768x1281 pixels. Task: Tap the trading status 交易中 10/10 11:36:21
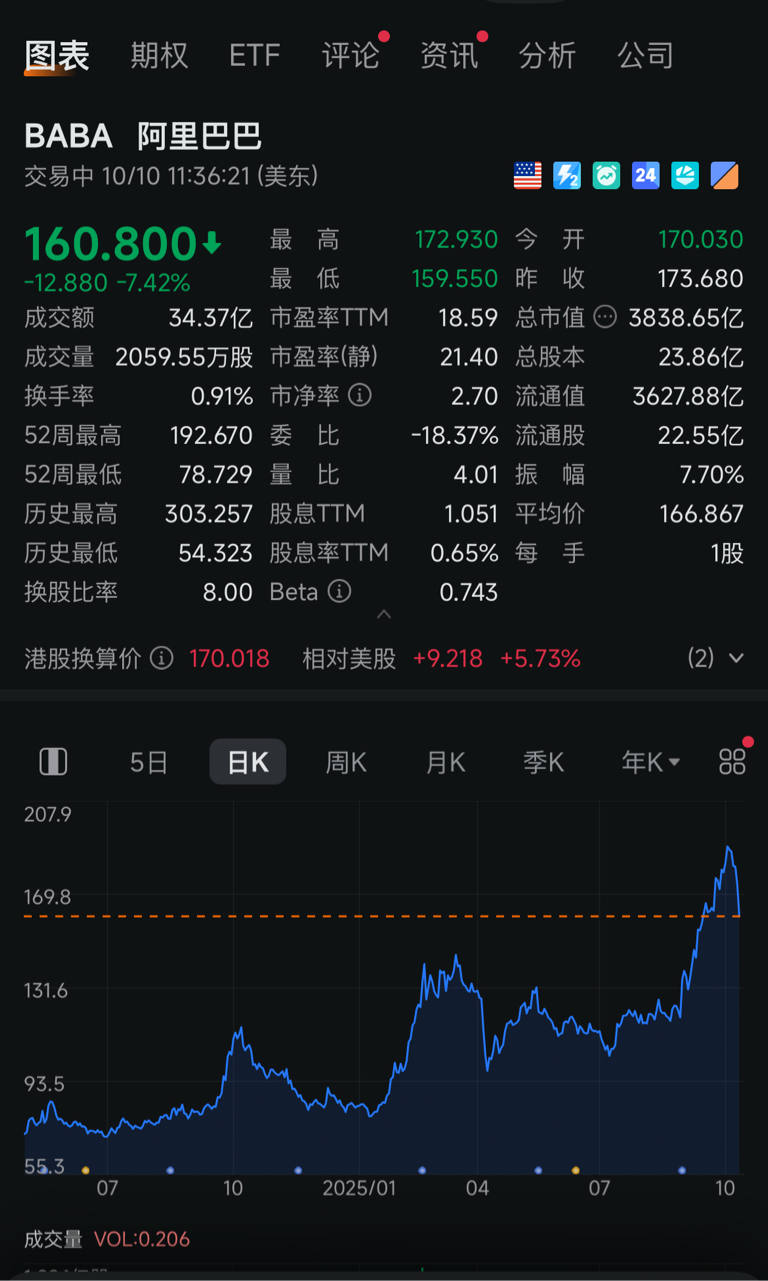(171, 176)
